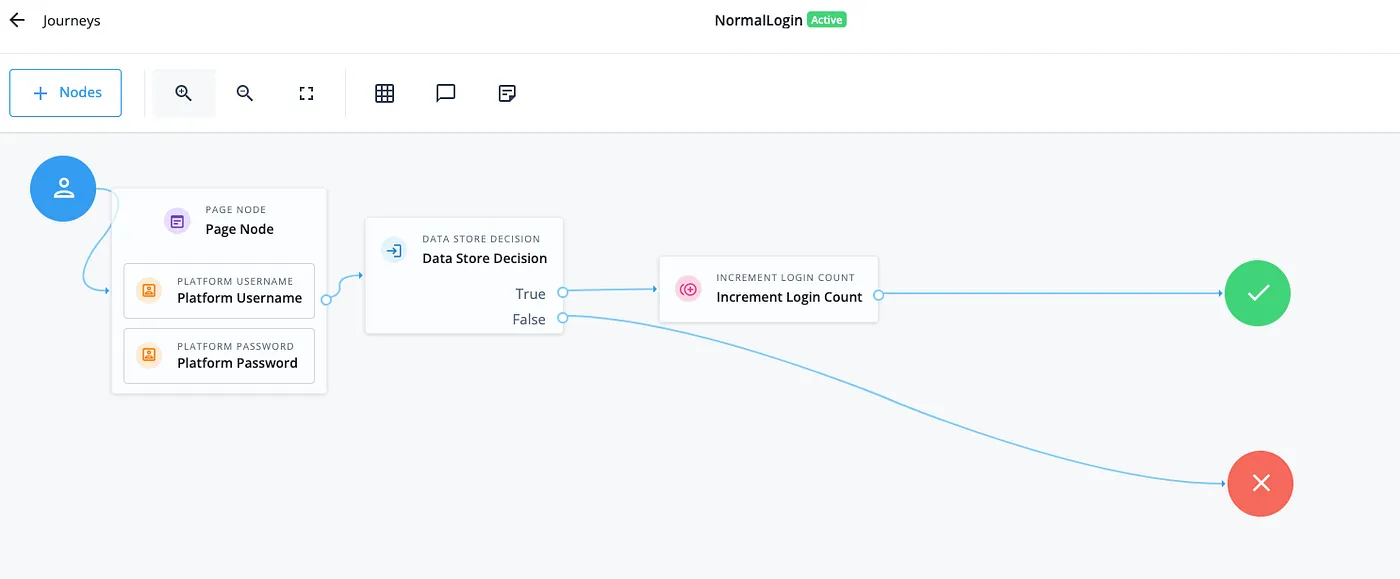Select the zoom in tool
This screenshot has height=579, width=1400.
coord(183,92)
